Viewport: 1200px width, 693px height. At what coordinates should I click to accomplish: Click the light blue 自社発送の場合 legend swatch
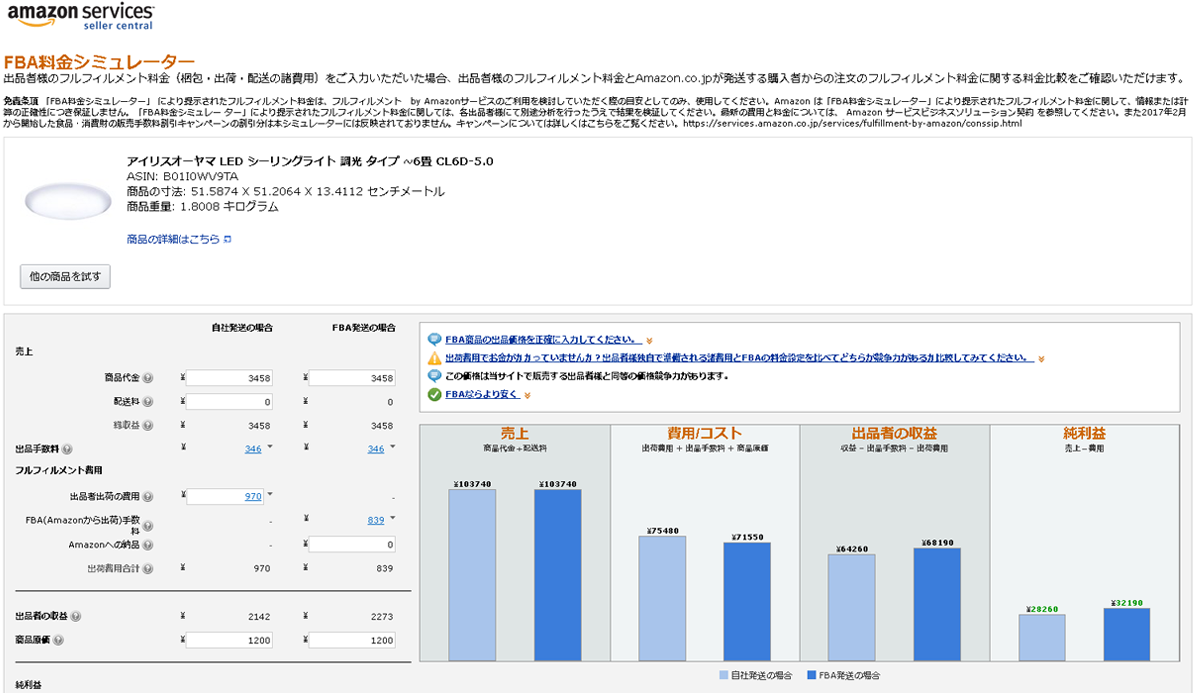coord(724,676)
